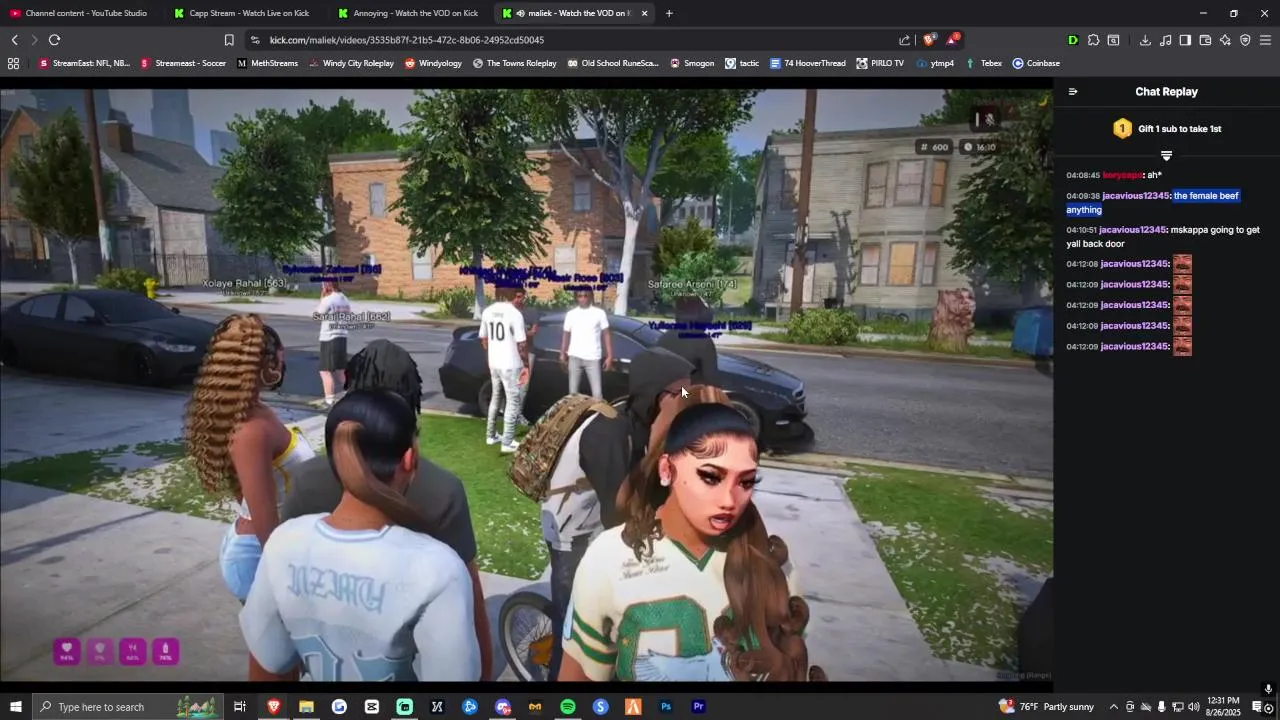Open Coinbase bookmark
The height and width of the screenshot is (720, 1280).
click(x=1036, y=63)
